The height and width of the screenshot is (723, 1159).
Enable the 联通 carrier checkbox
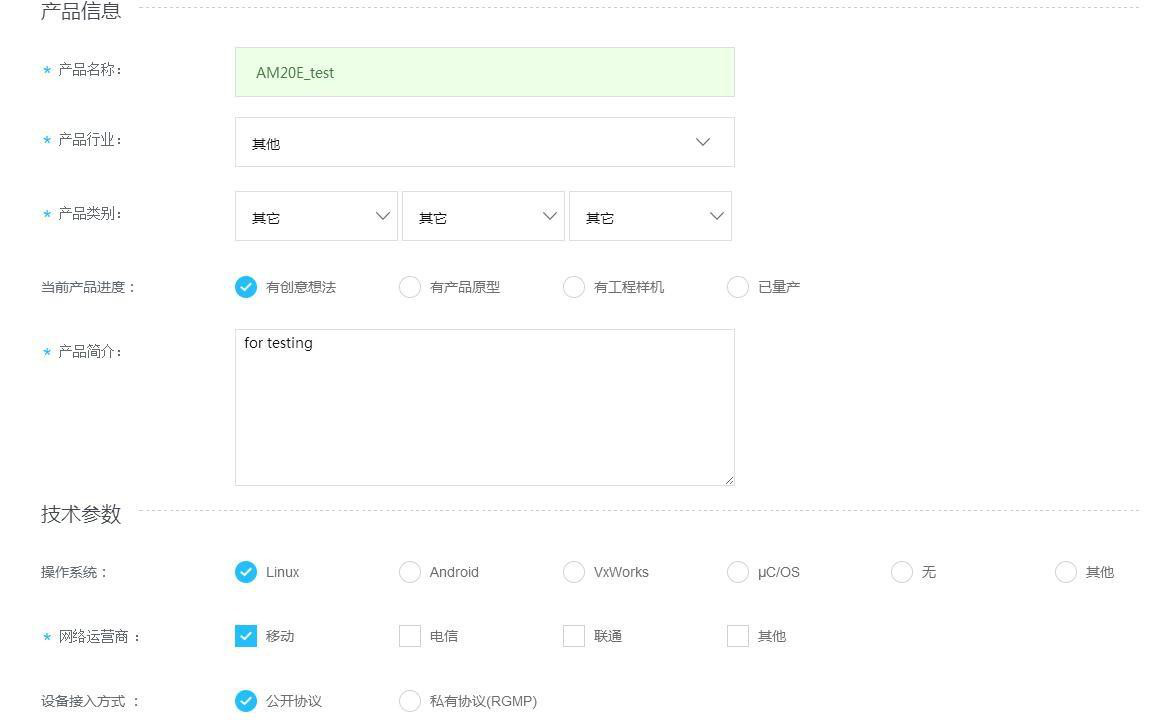(574, 635)
